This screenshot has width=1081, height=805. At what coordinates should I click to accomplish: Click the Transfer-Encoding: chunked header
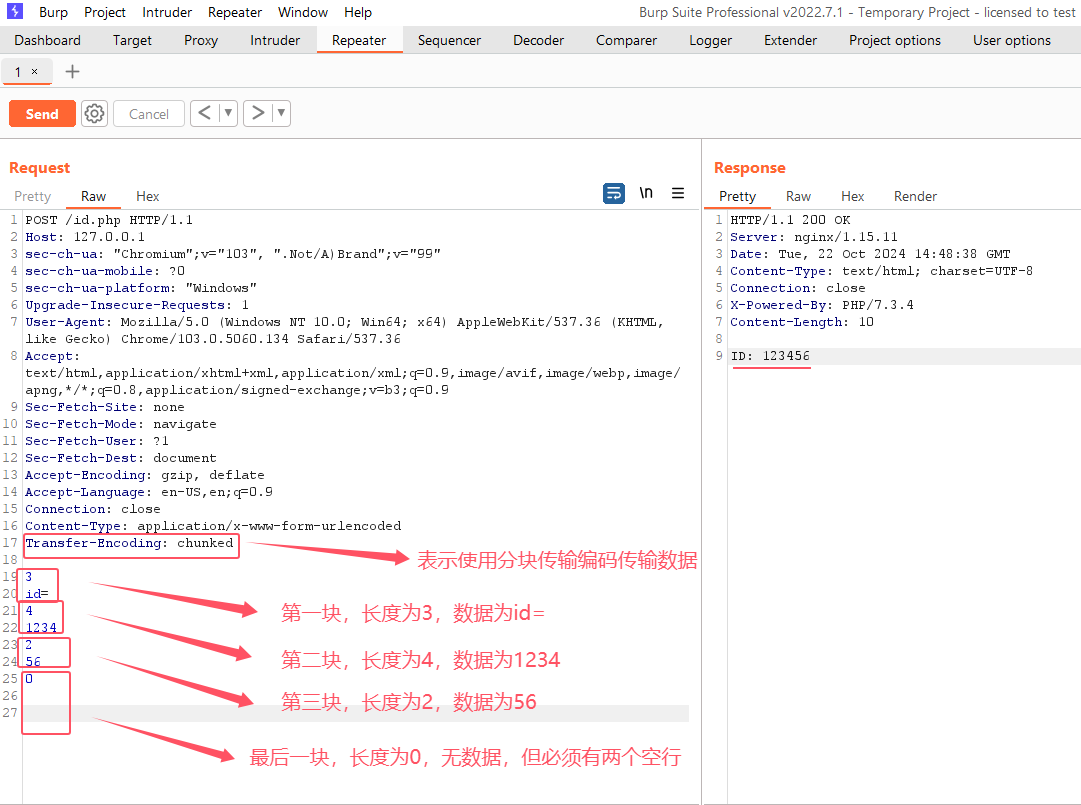130,543
